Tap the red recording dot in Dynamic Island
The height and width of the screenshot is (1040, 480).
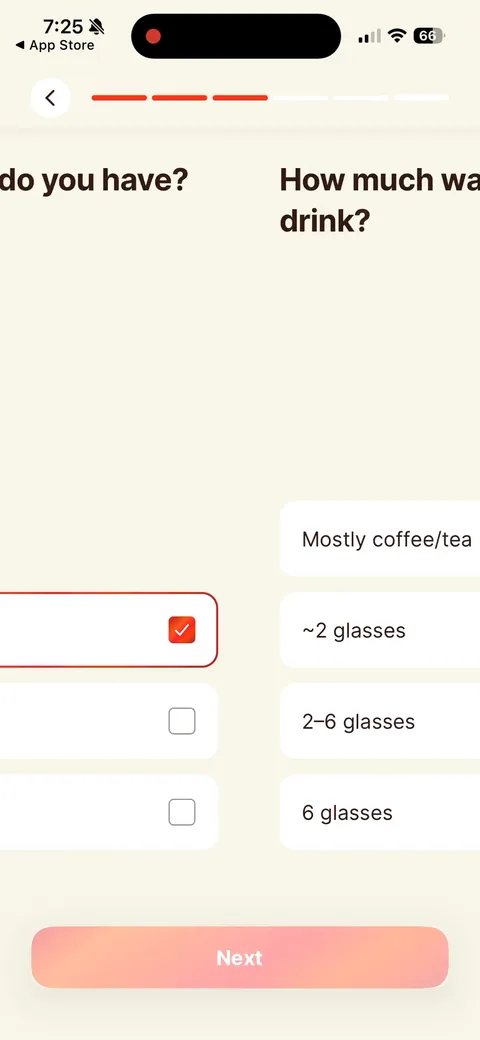pyautogui.click(x=153, y=36)
